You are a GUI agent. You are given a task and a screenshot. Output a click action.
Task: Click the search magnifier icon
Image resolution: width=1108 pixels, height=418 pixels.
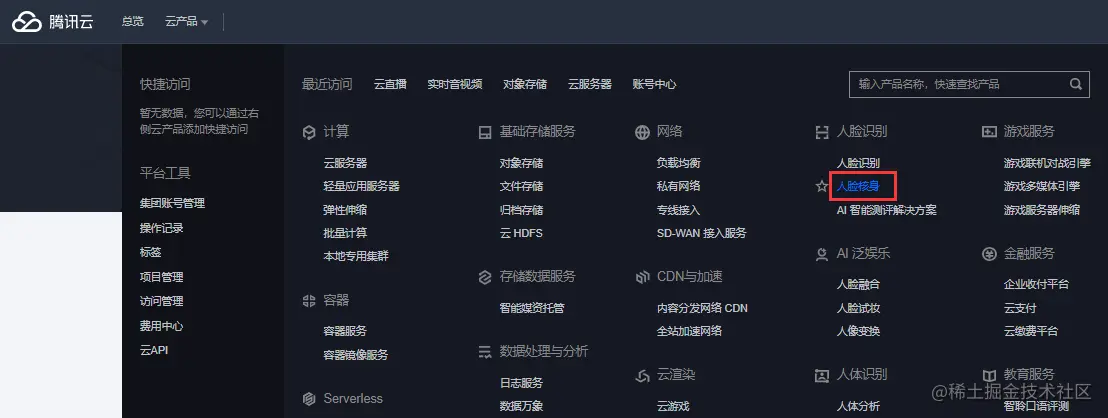click(x=1075, y=84)
